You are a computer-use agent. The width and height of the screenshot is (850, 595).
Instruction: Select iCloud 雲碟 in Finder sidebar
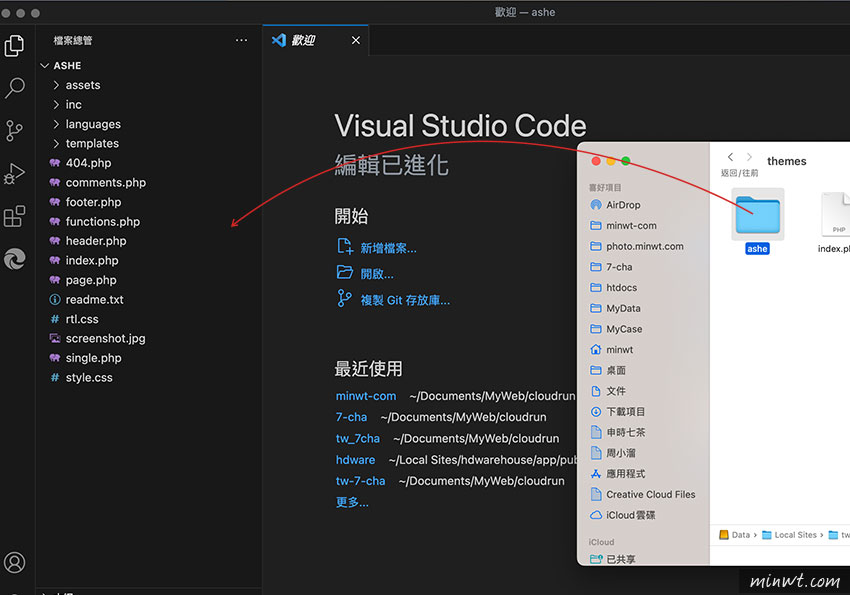click(630, 515)
